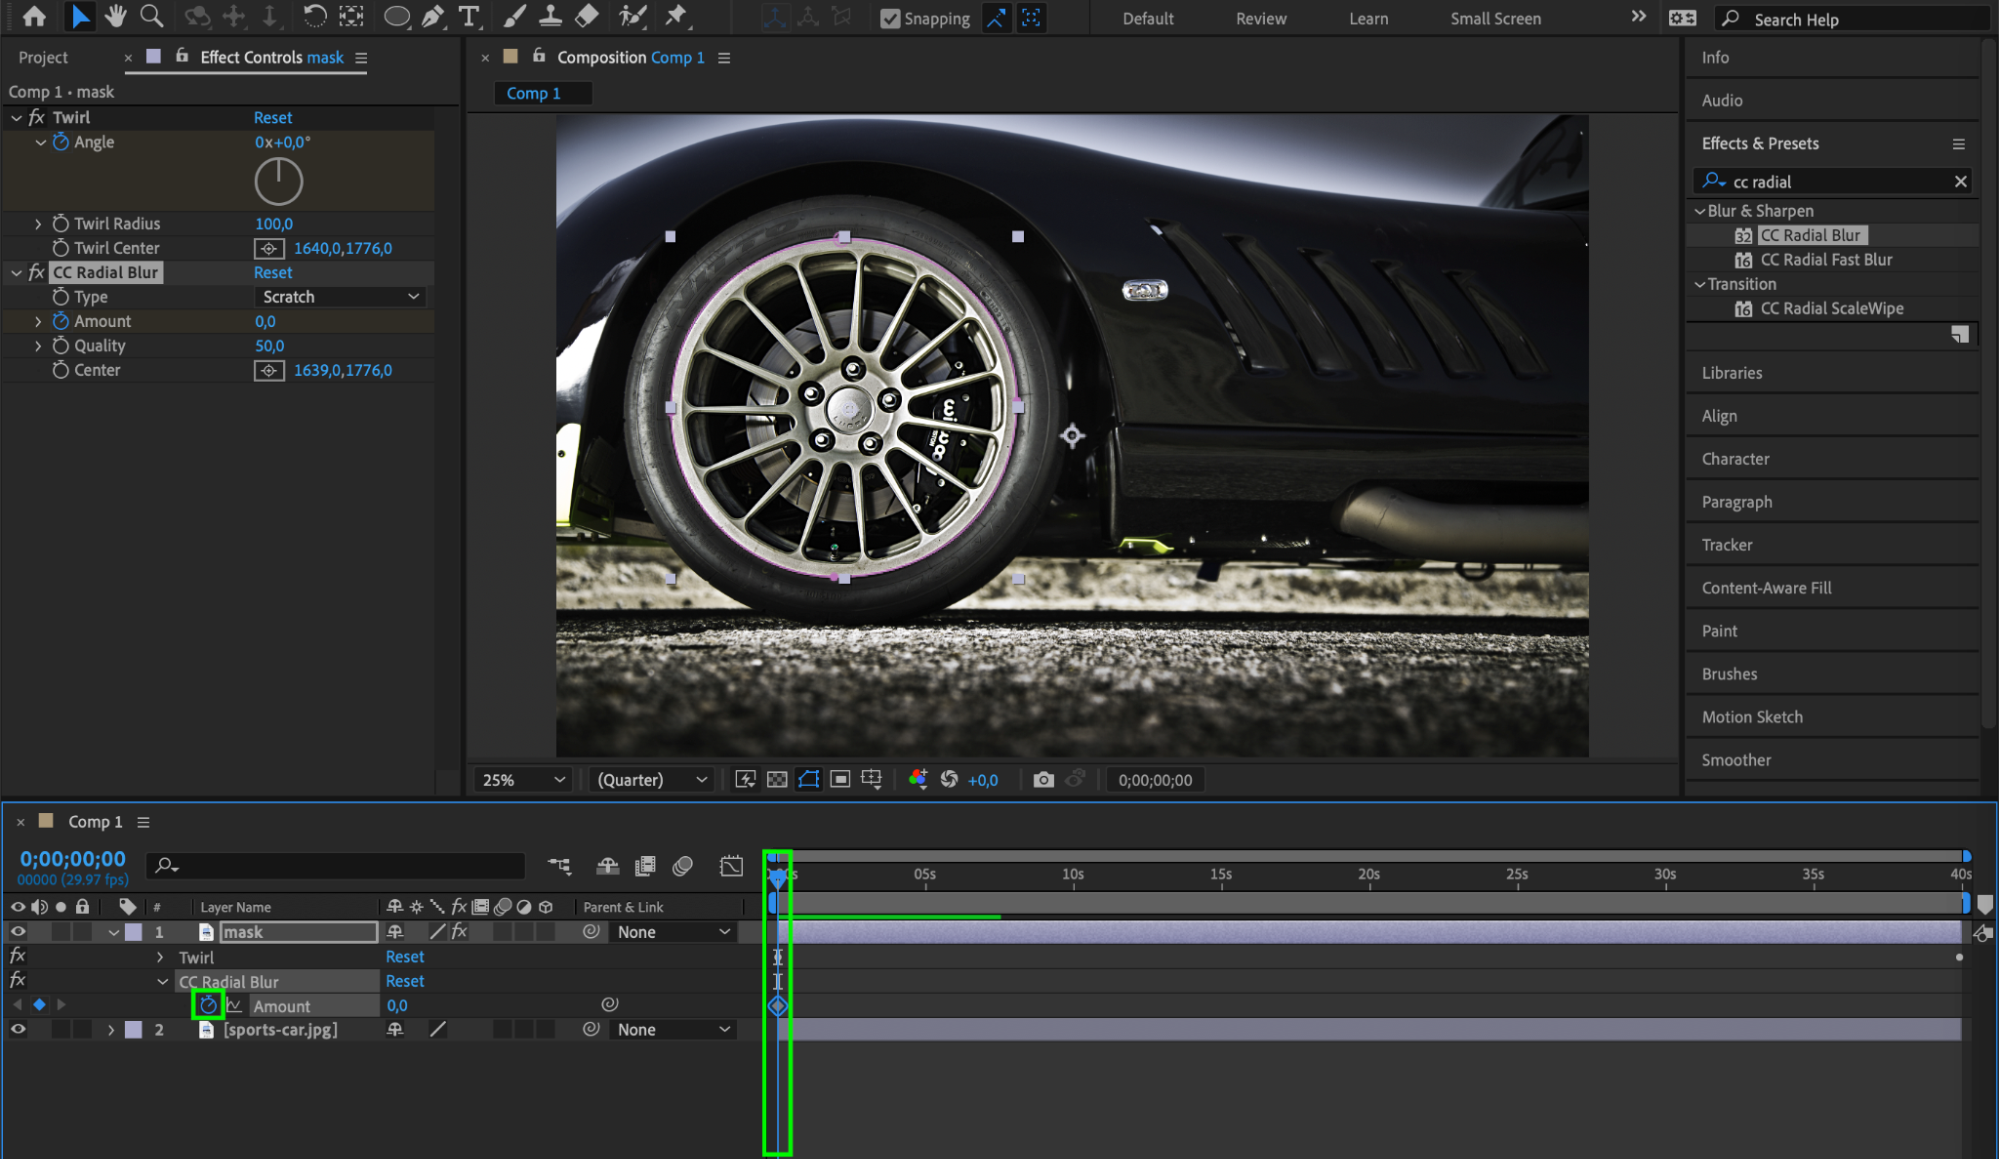Switch to the Project tab
1999x1159 pixels.
pyautogui.click(x=43, y=57)
